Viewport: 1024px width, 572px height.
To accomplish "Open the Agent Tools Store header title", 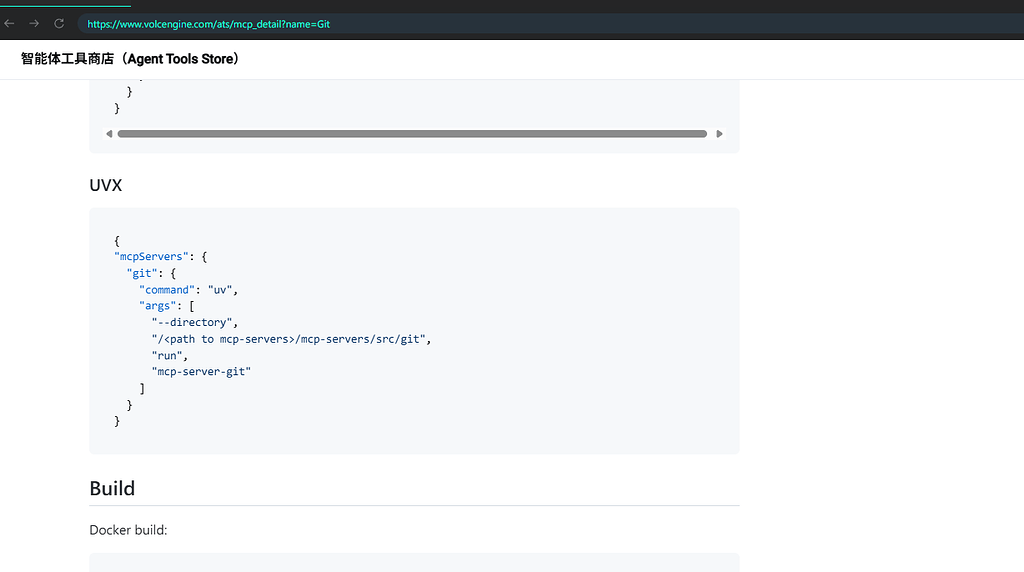I will [130, 59].
